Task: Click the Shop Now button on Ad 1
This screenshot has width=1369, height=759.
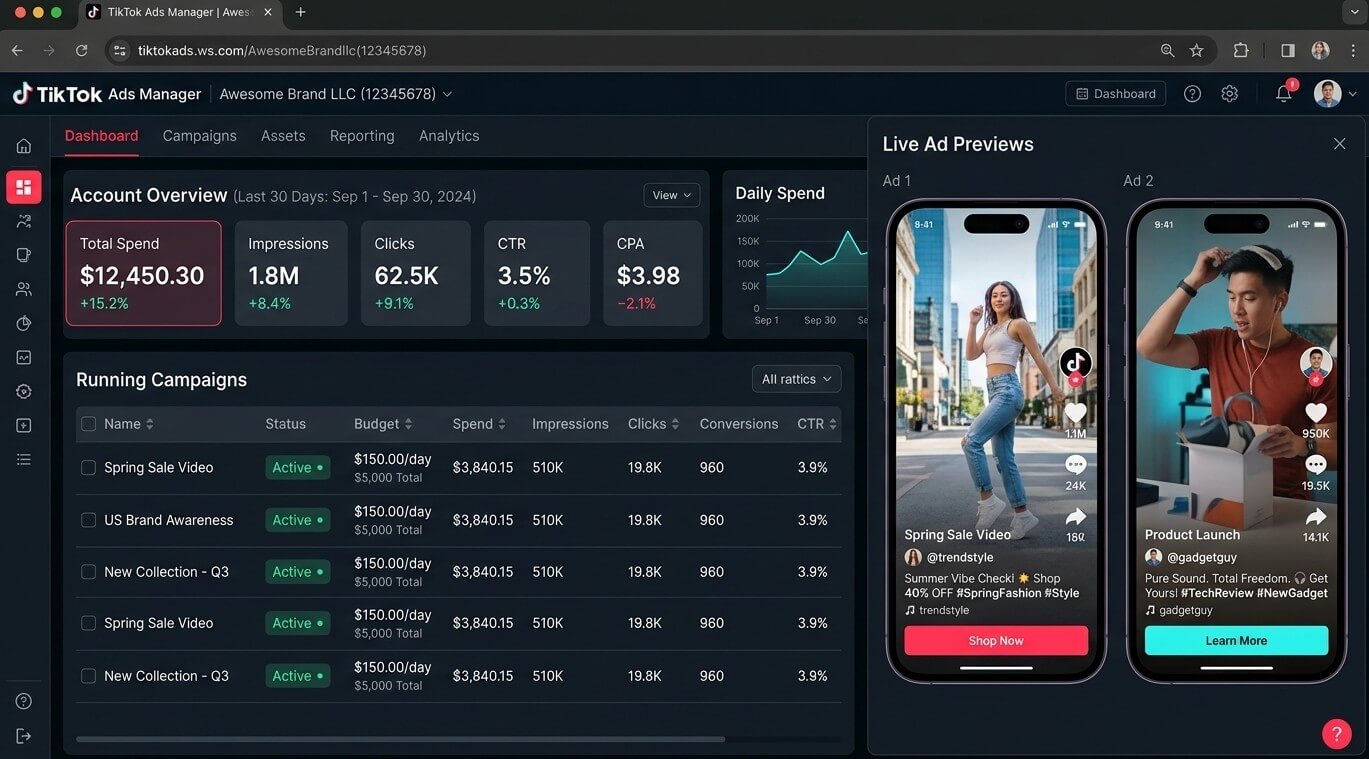Action: pos(996,641)
